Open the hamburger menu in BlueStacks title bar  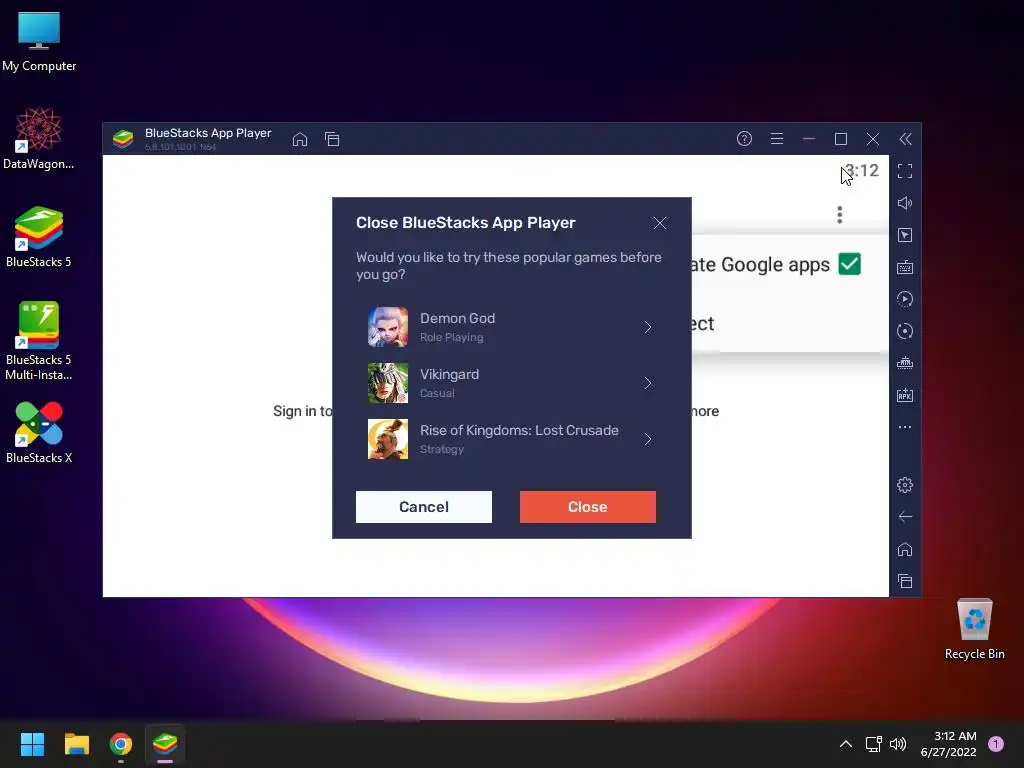[776, 138]
